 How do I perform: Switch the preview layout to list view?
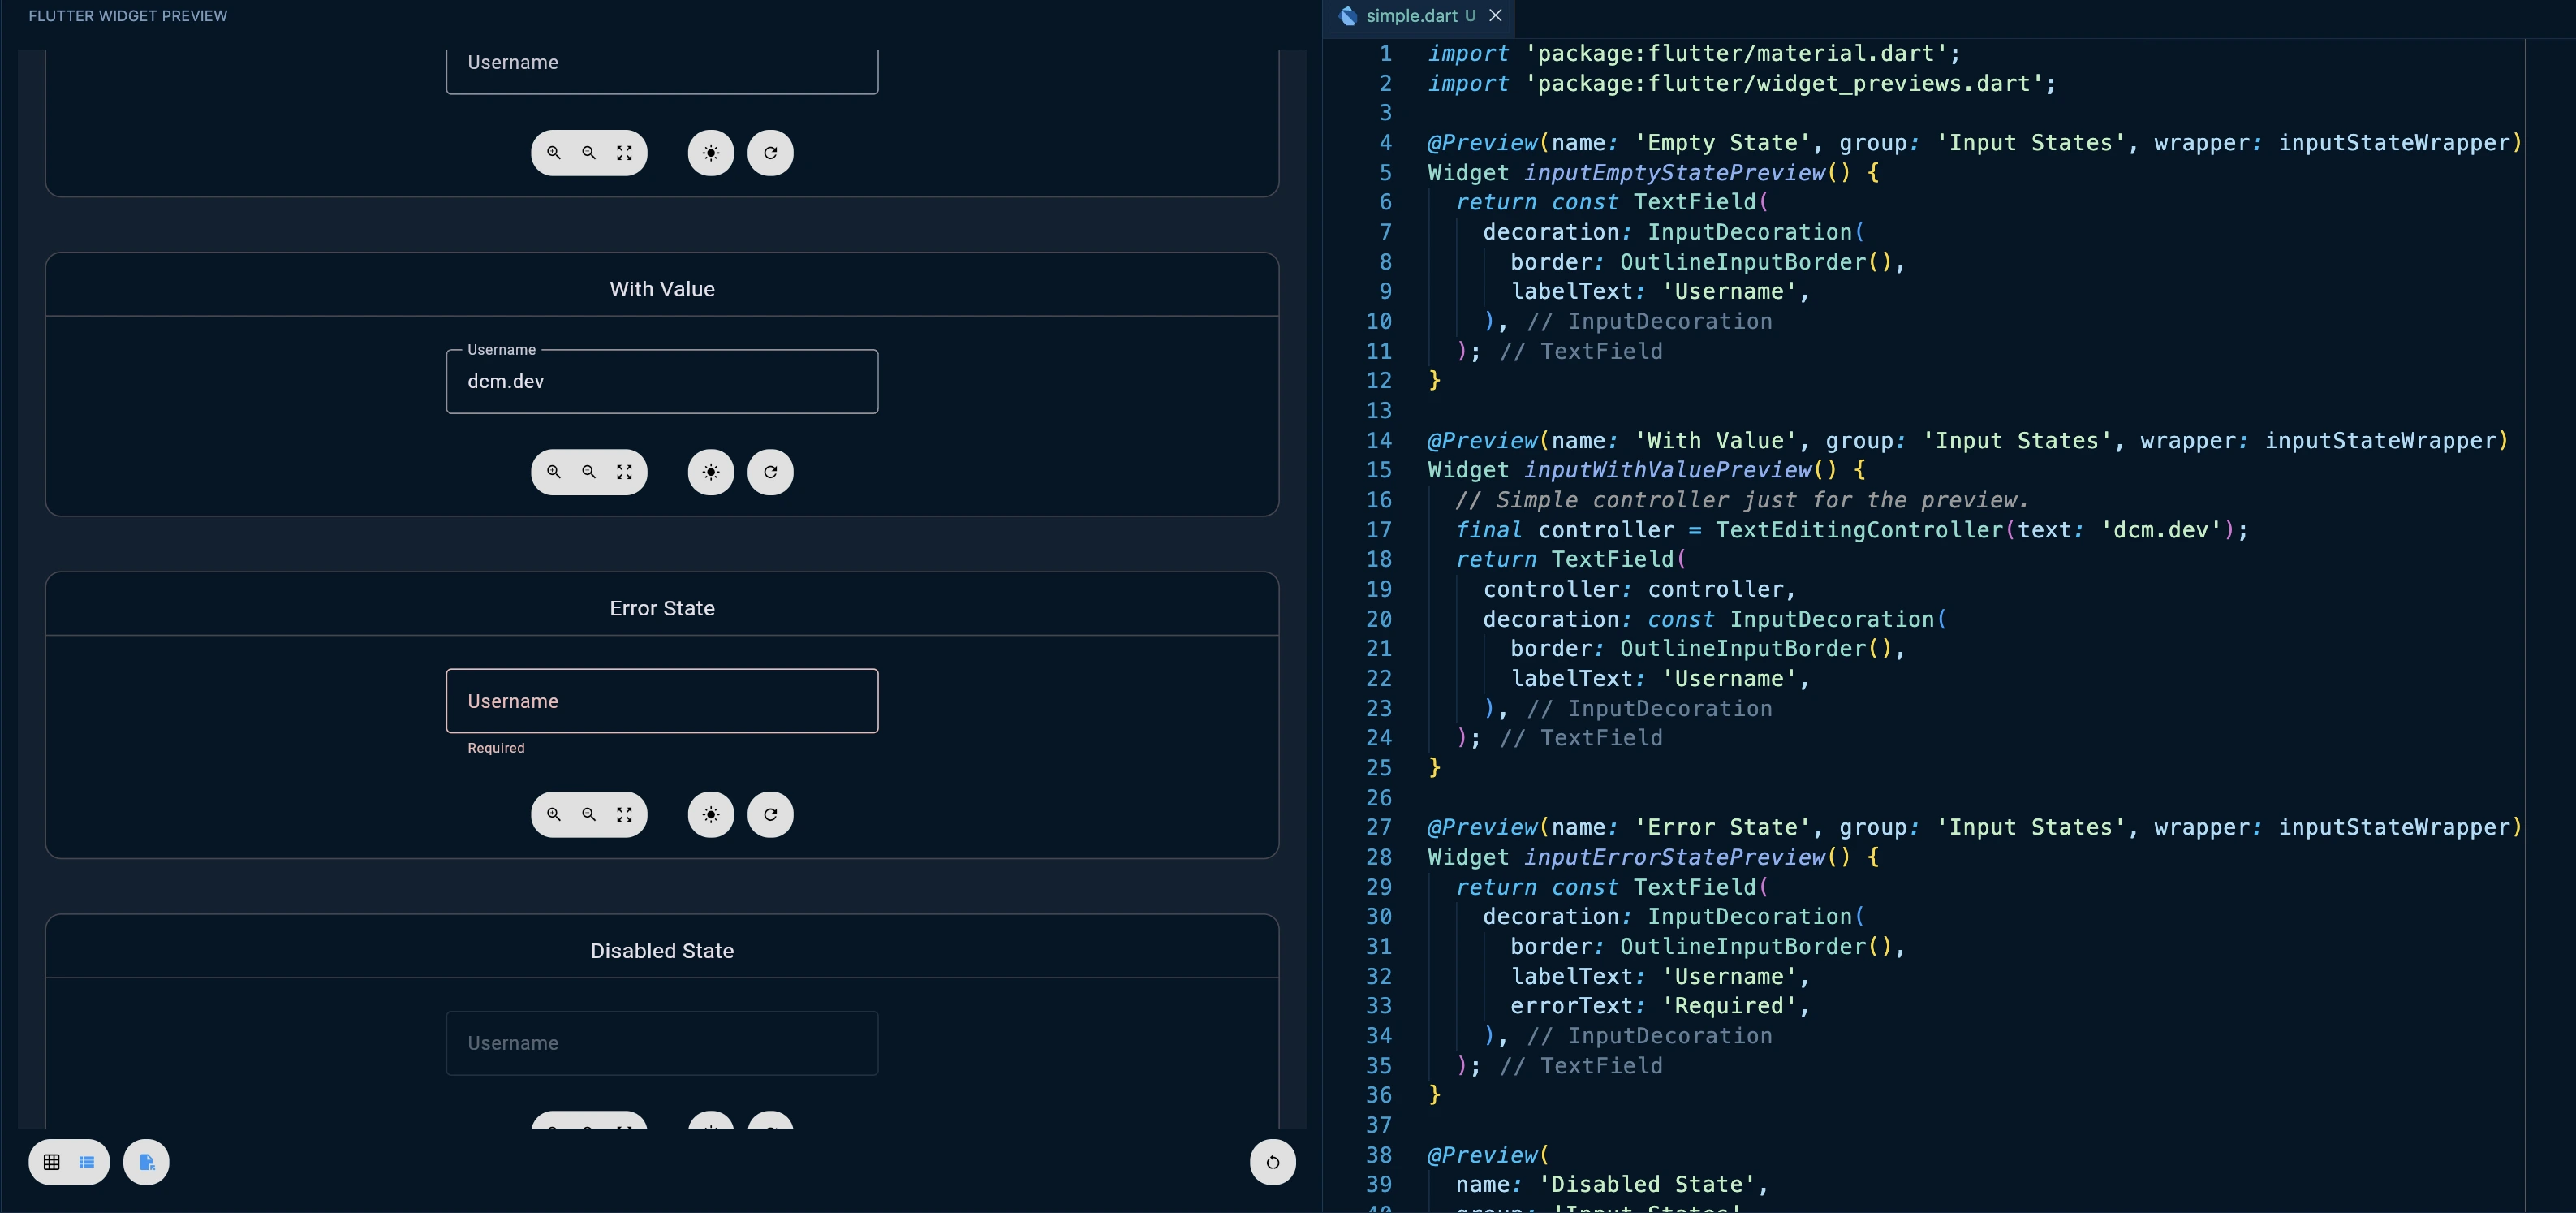[x=87, y=1162]
